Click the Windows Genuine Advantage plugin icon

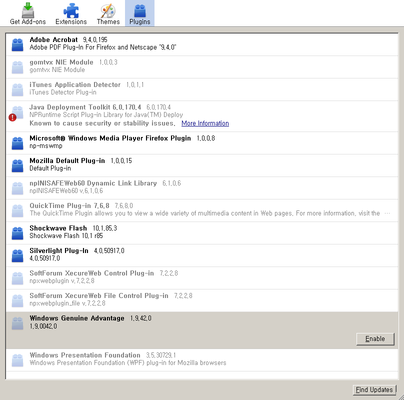[x=17, y=323]
